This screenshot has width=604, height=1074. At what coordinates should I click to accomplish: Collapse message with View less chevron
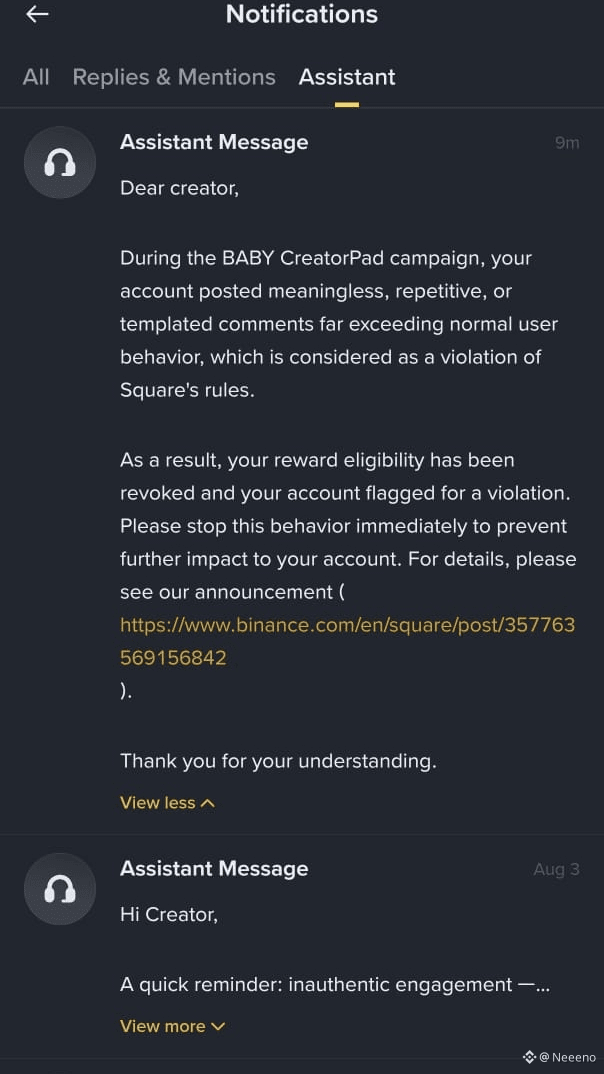coord(168,803)
